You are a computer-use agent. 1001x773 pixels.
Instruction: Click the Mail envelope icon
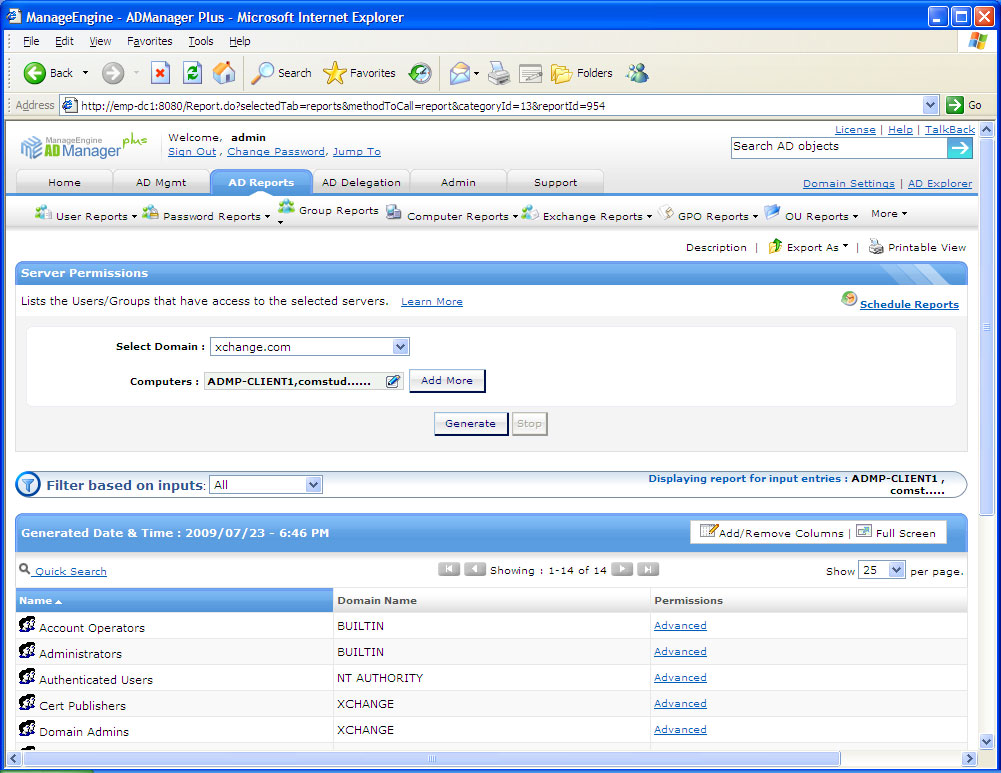459,73
